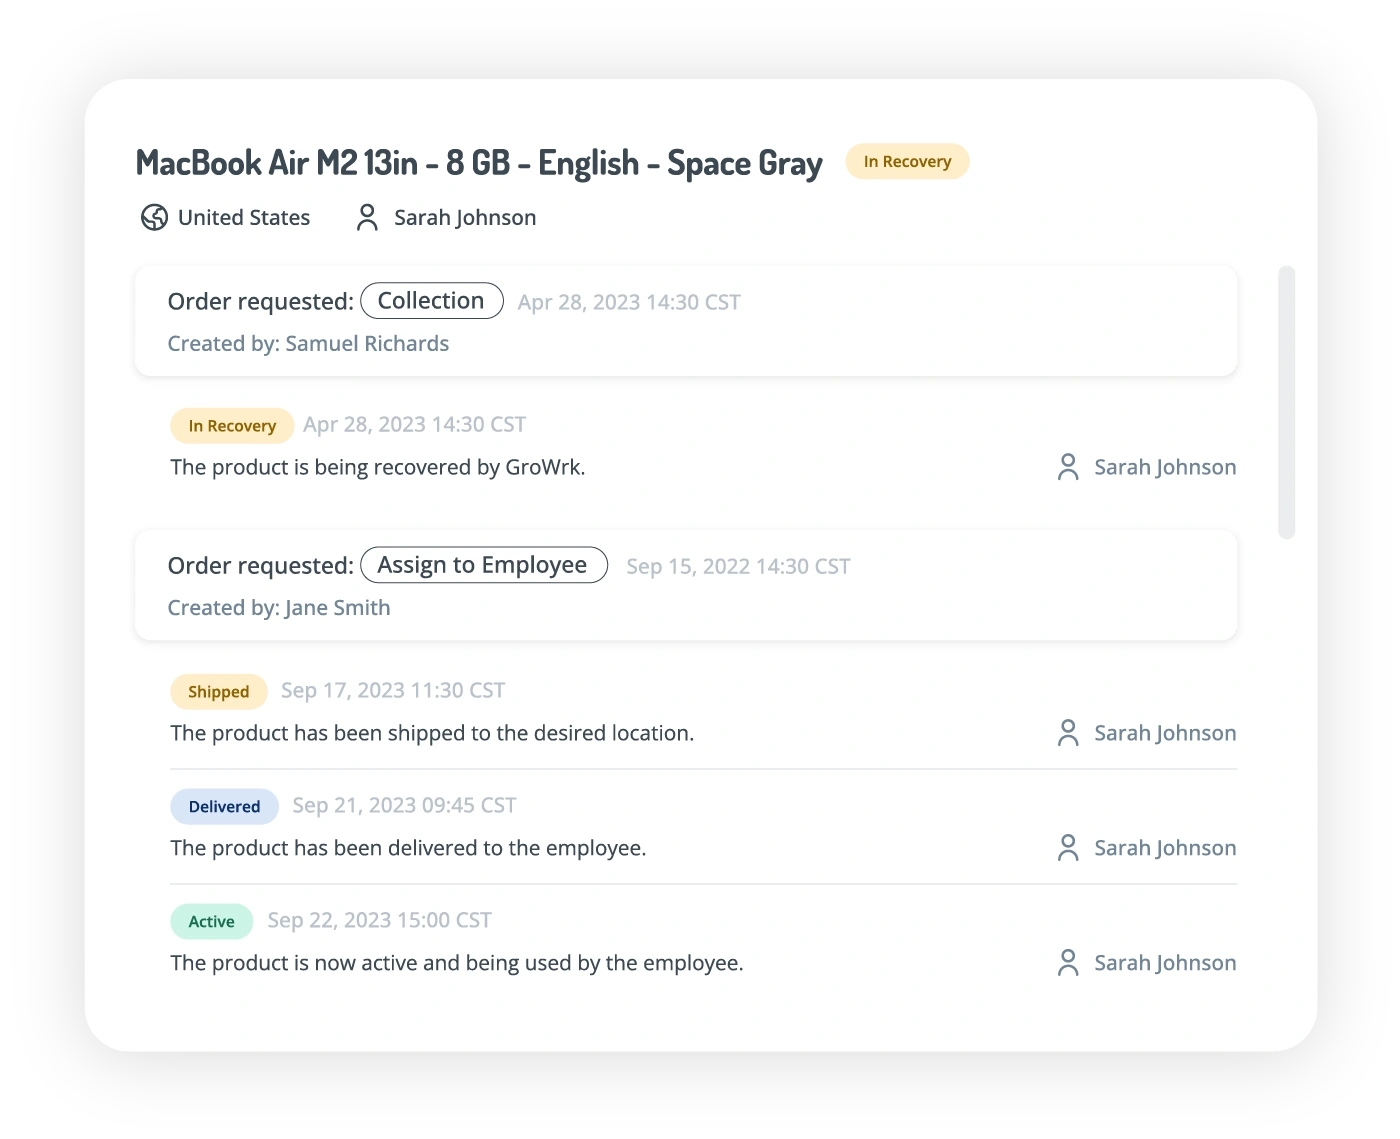Click the In Recovery timeline status badge
Viewport: 1400px width, 1139px height.
pyautogui.click(x=232, y=426)
